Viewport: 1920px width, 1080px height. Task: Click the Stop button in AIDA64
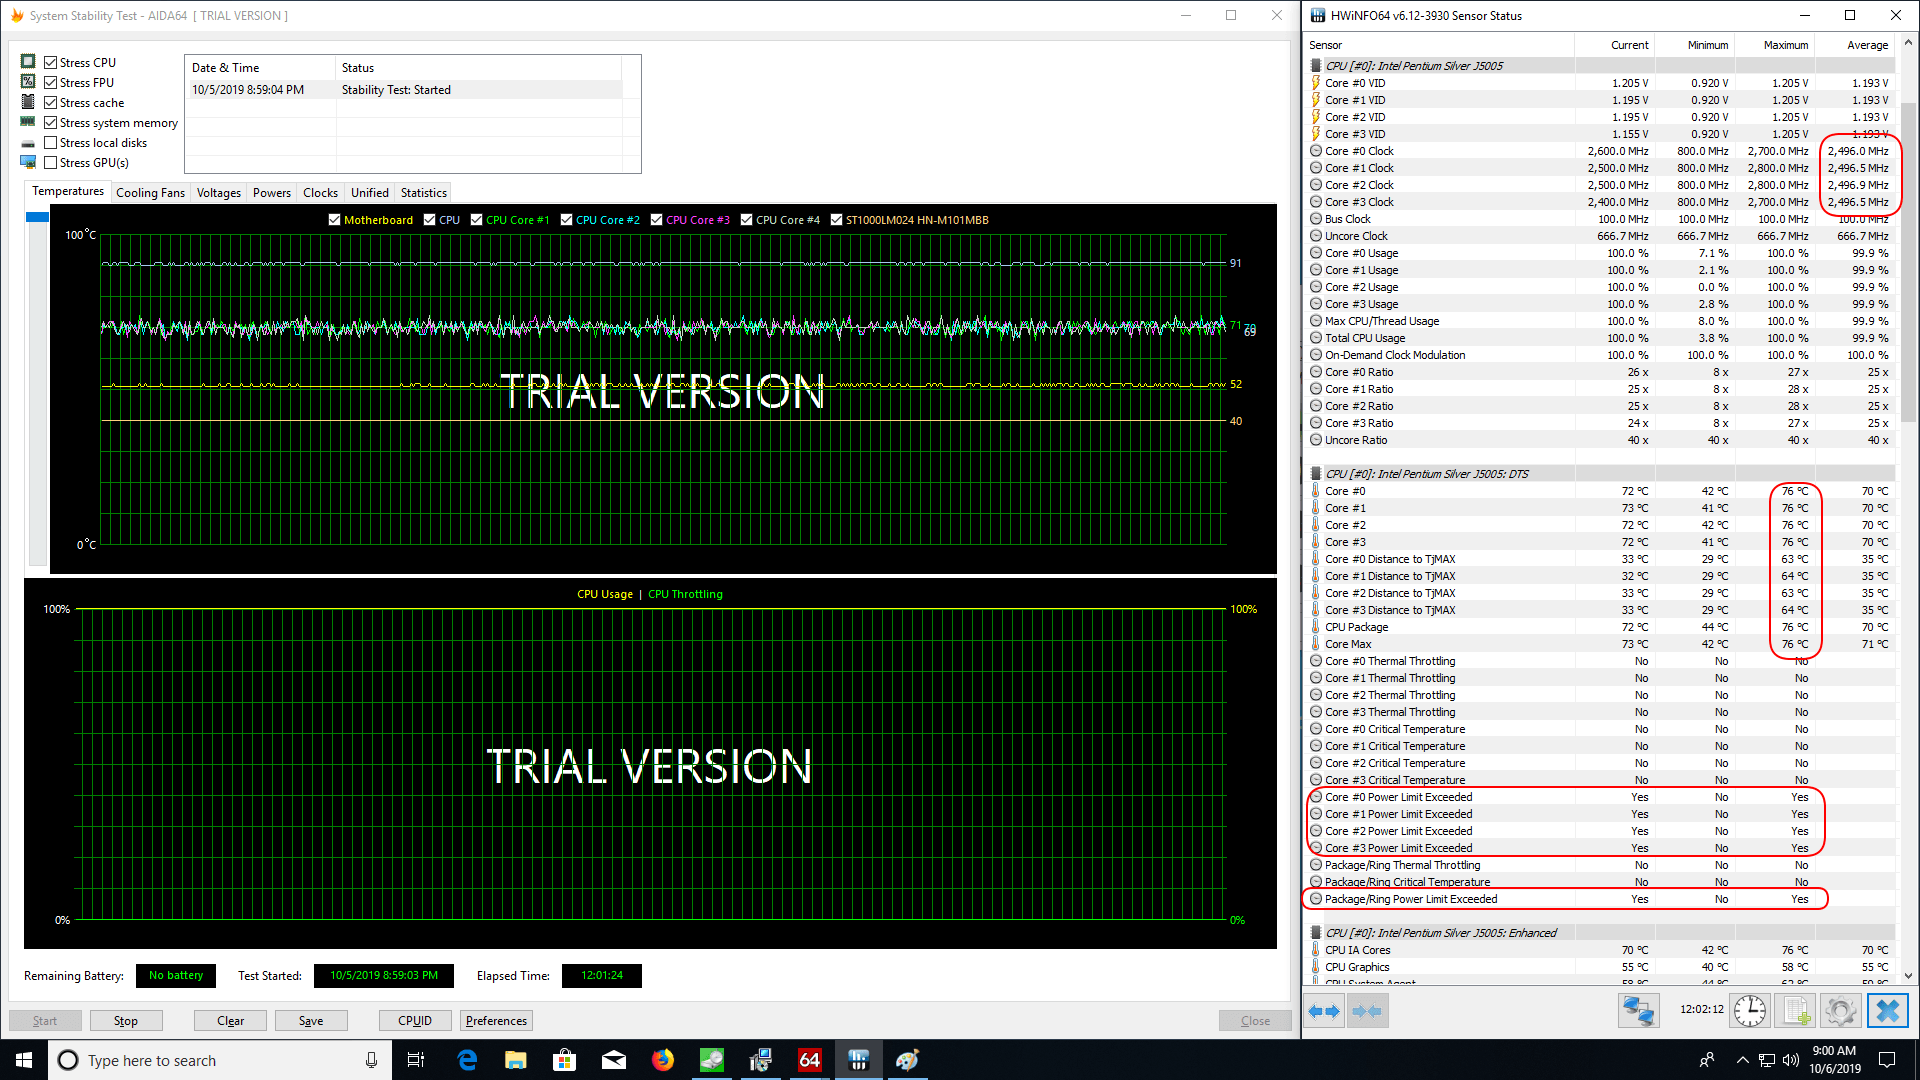coord(126,1021)
